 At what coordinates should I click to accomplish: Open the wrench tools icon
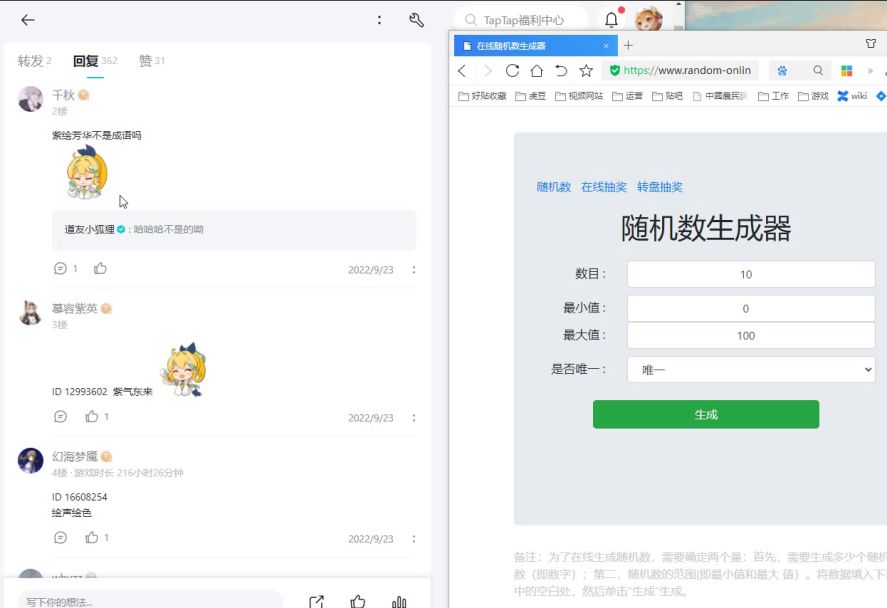tap(417, 20)
